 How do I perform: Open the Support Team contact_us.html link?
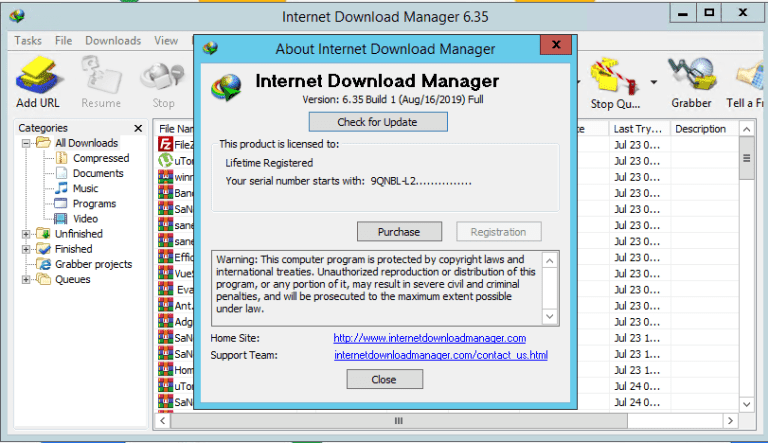pos(441,355)
